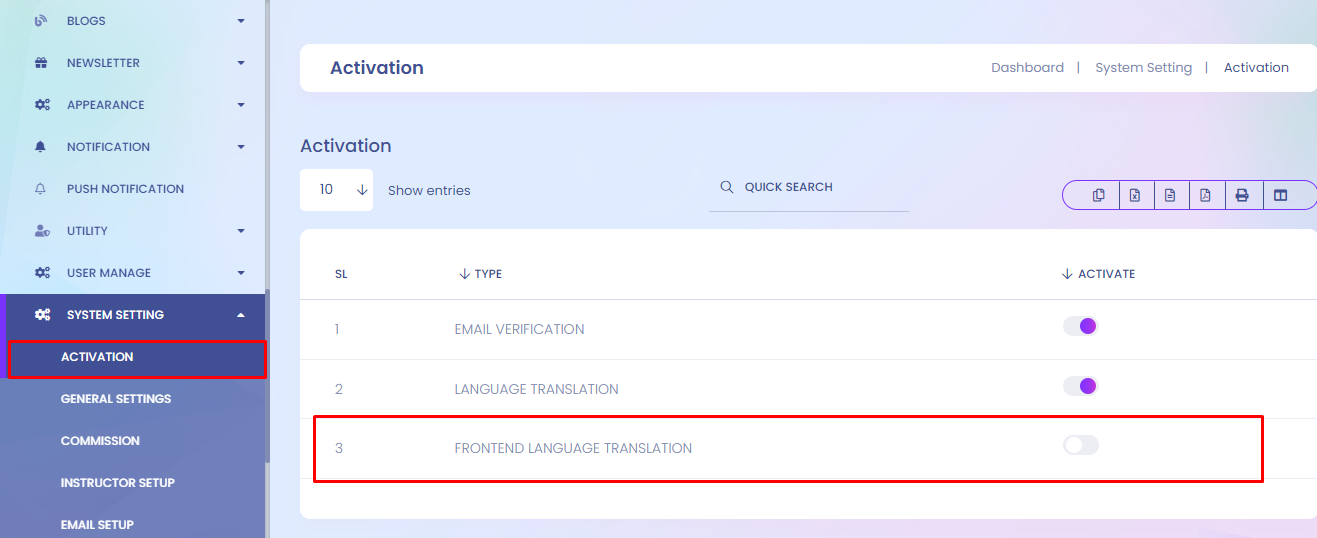This screenshot has height=538, width=1317.
Task: Click serial number 1 in table
Action: (x=337, y=329)
